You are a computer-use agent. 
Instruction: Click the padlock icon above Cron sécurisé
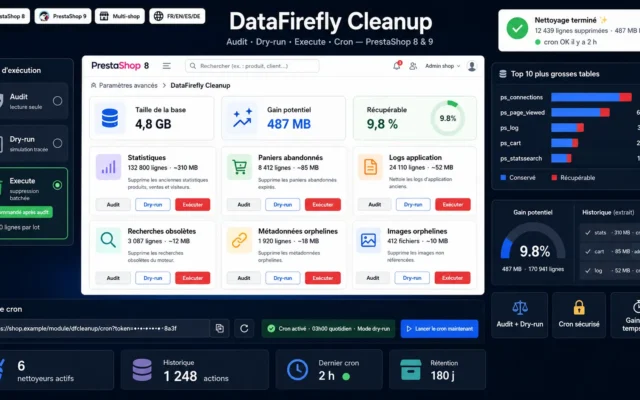tap(579, 307)
